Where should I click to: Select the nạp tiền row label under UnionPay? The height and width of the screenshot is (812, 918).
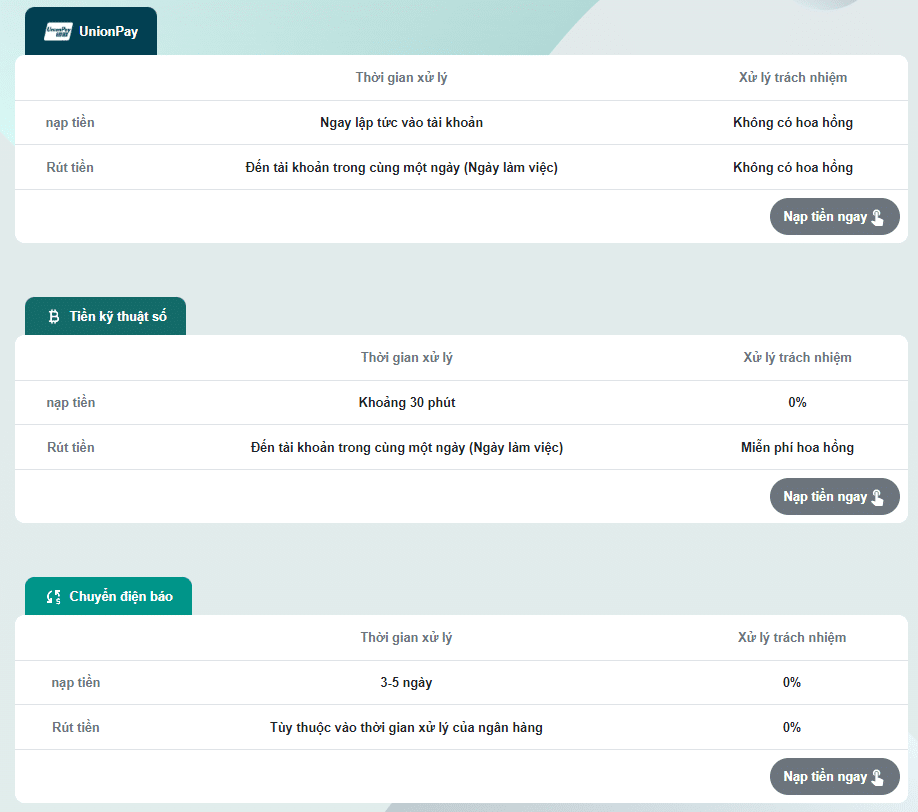coord(70,123)
